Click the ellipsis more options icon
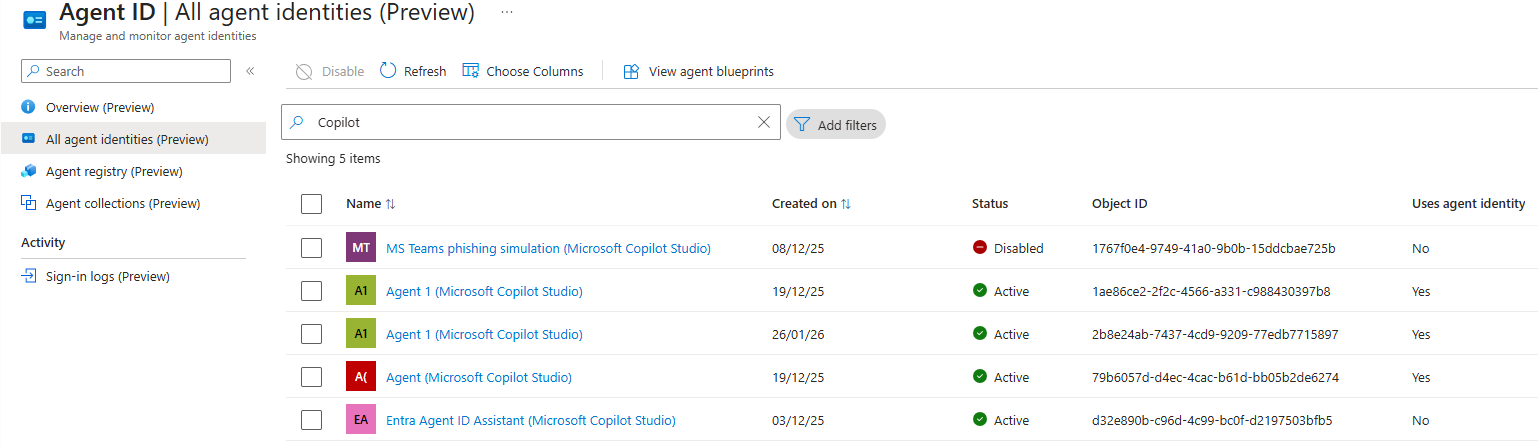This screenshot has width=1538, height=444. click(x=507, y=12)
